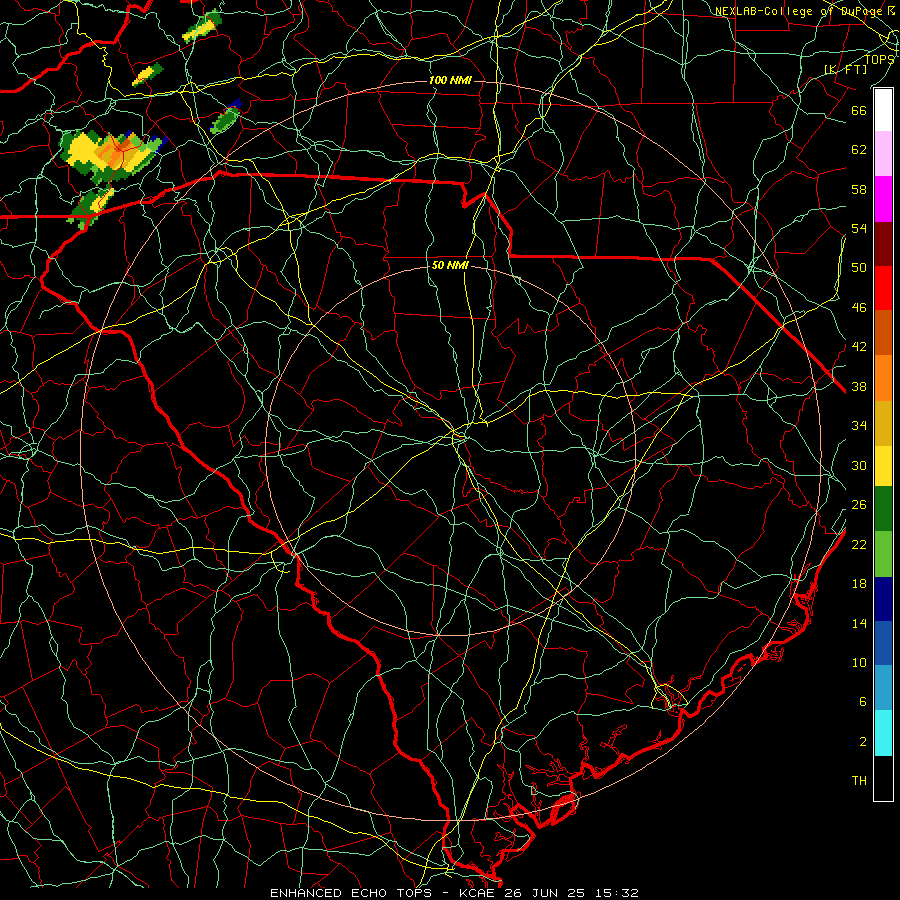Click the legend value 6
The width and height of the screenshot is (900, 900).
coord(863,702)
